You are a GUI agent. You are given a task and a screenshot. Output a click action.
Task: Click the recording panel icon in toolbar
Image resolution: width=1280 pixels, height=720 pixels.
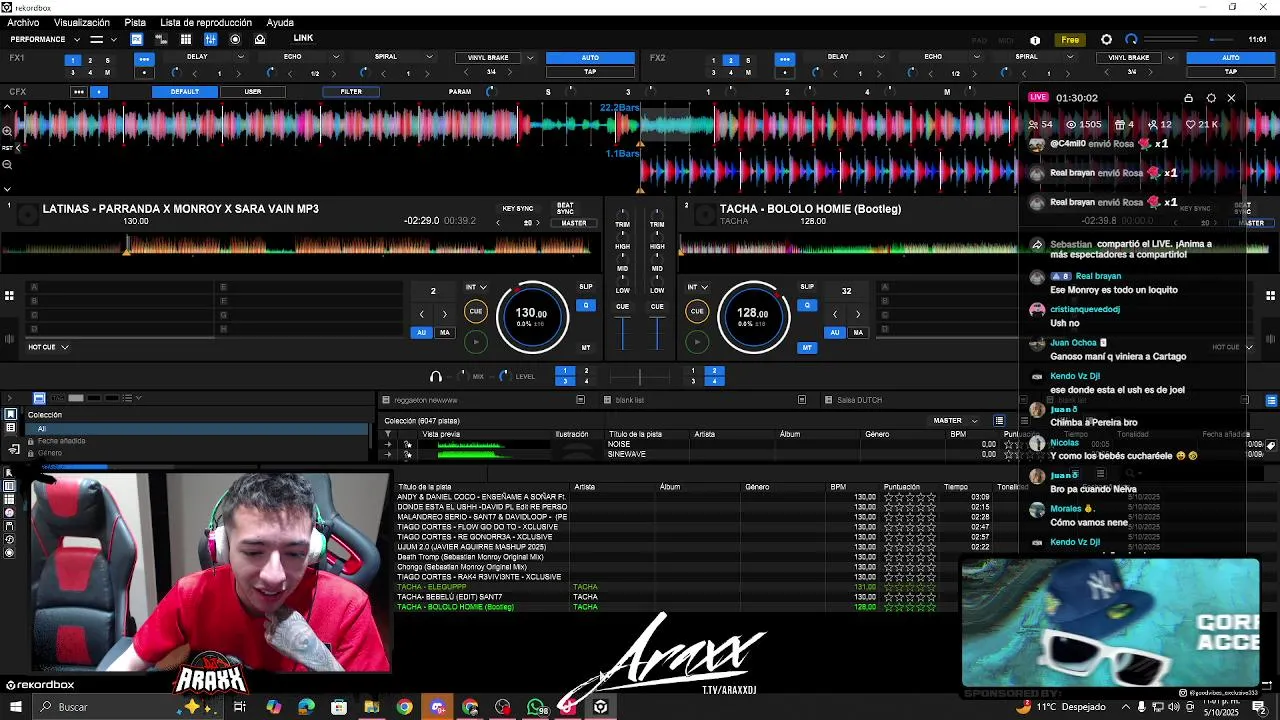click(235, 39)
